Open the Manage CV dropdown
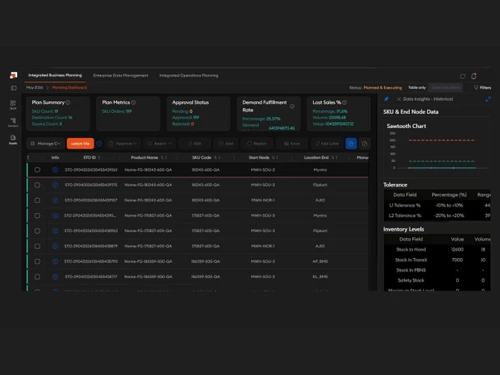 click(x=45, y=144)
